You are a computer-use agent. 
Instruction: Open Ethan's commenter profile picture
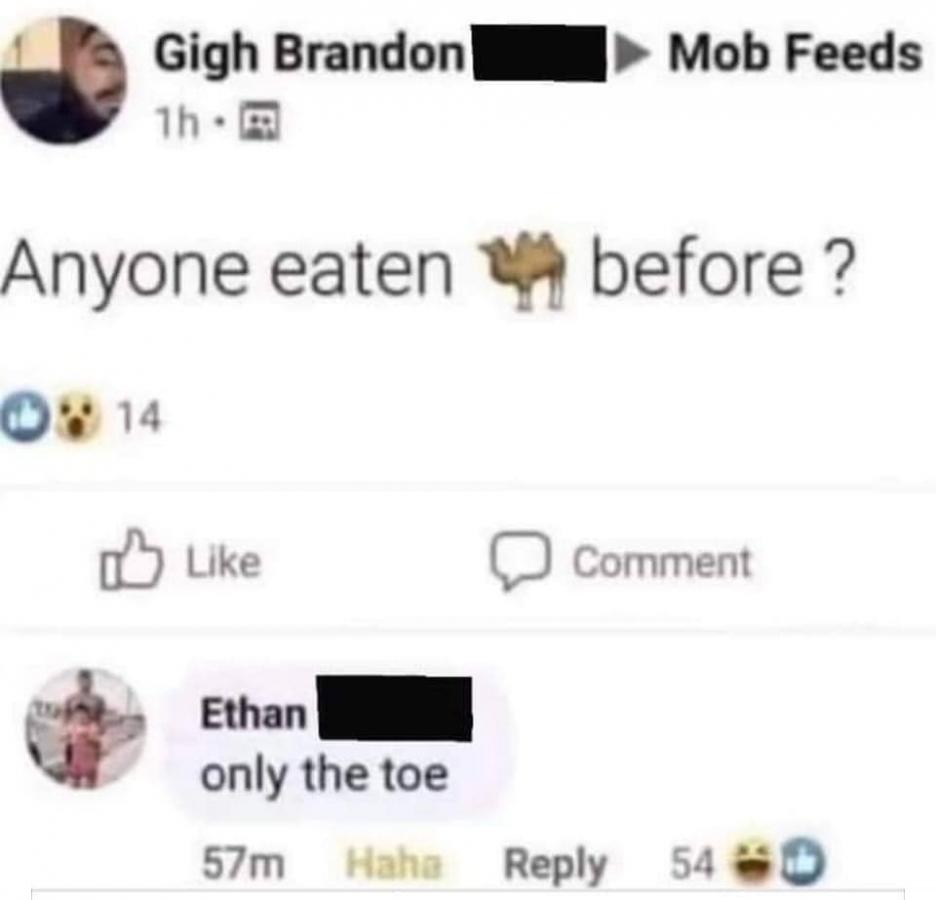85,729
